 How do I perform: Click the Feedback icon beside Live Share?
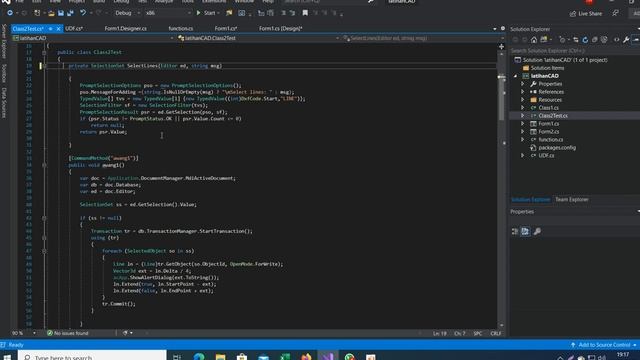pos(615,13)
